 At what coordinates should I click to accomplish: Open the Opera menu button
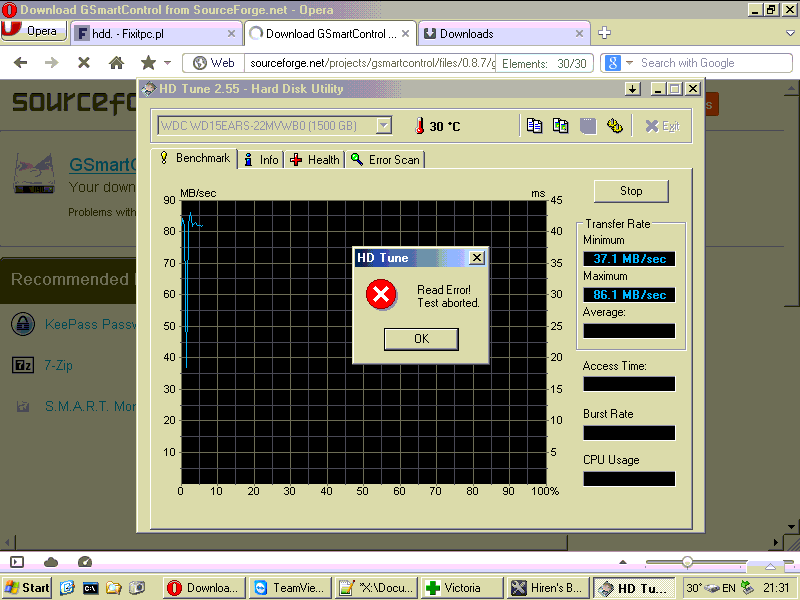pos(34,31)
